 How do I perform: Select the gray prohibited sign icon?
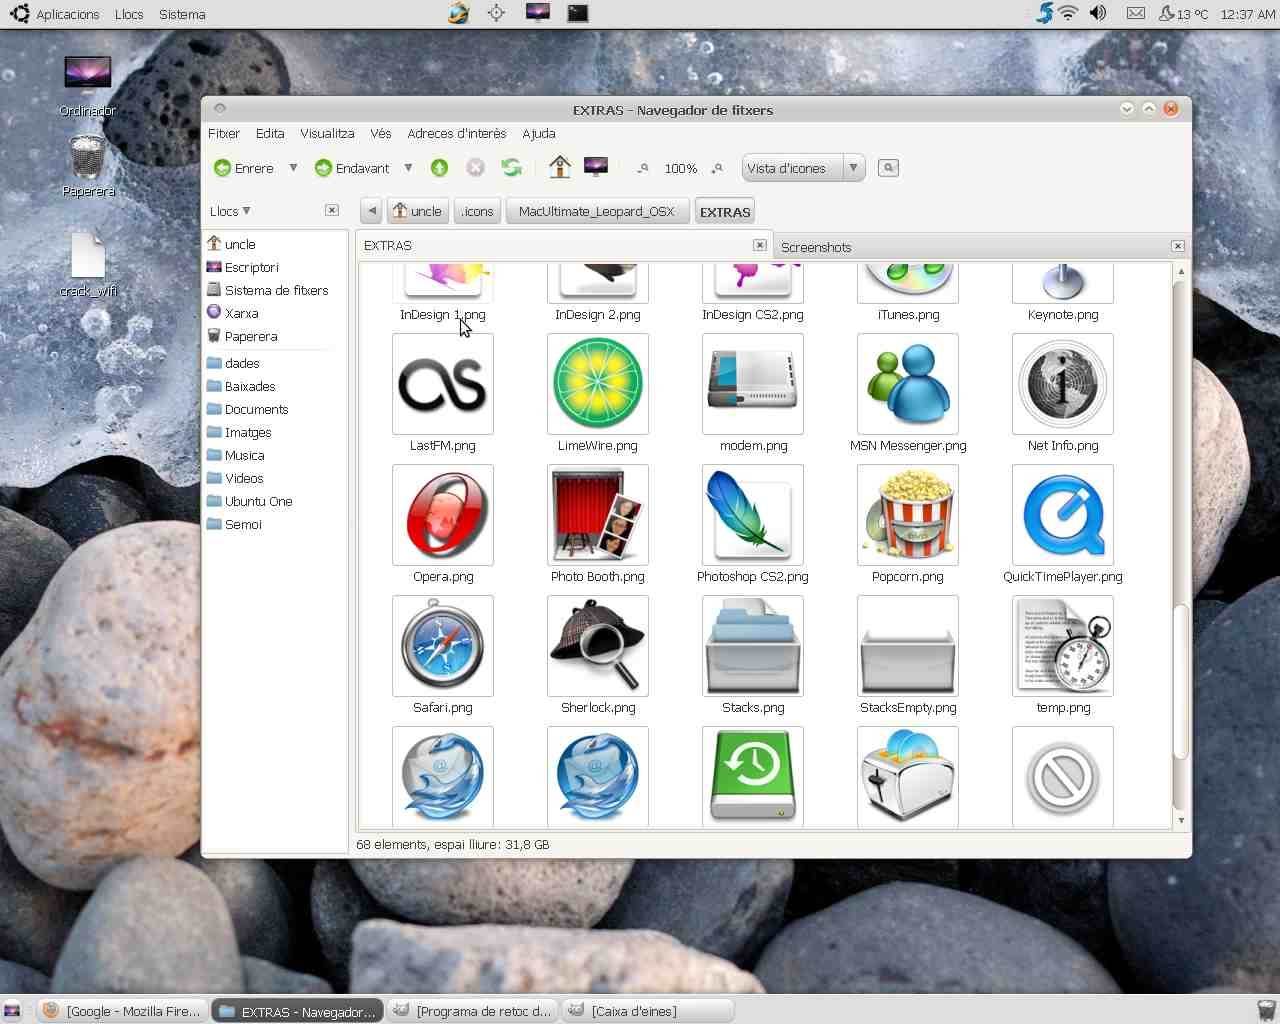click(1063, 777)
